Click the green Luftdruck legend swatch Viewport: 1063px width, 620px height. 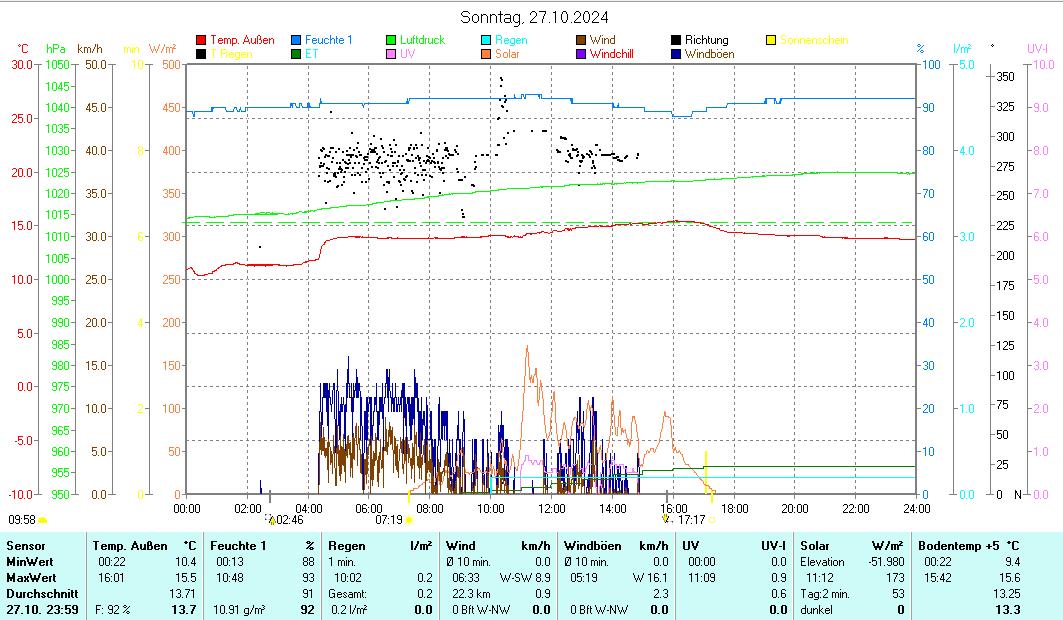point(391,40)
